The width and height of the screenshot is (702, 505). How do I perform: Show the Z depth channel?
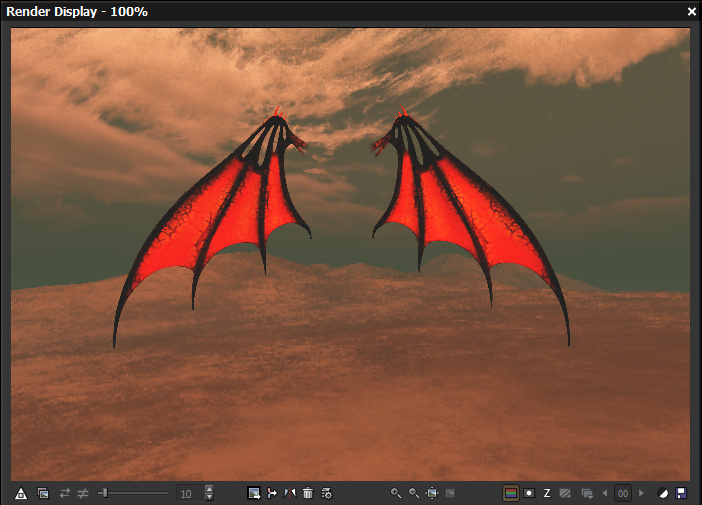pos(547,493)
